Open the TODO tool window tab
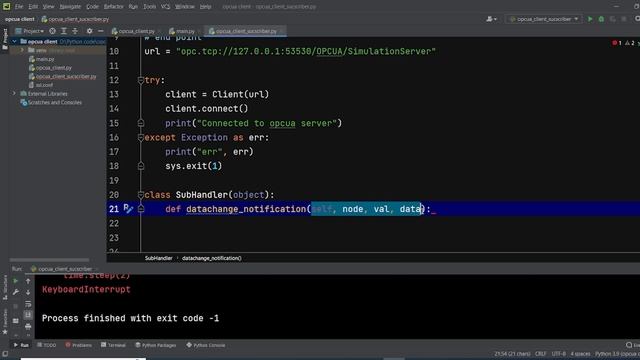Viewport: 640px width, 360px height. pyautogui.click(x=47, y=345)
